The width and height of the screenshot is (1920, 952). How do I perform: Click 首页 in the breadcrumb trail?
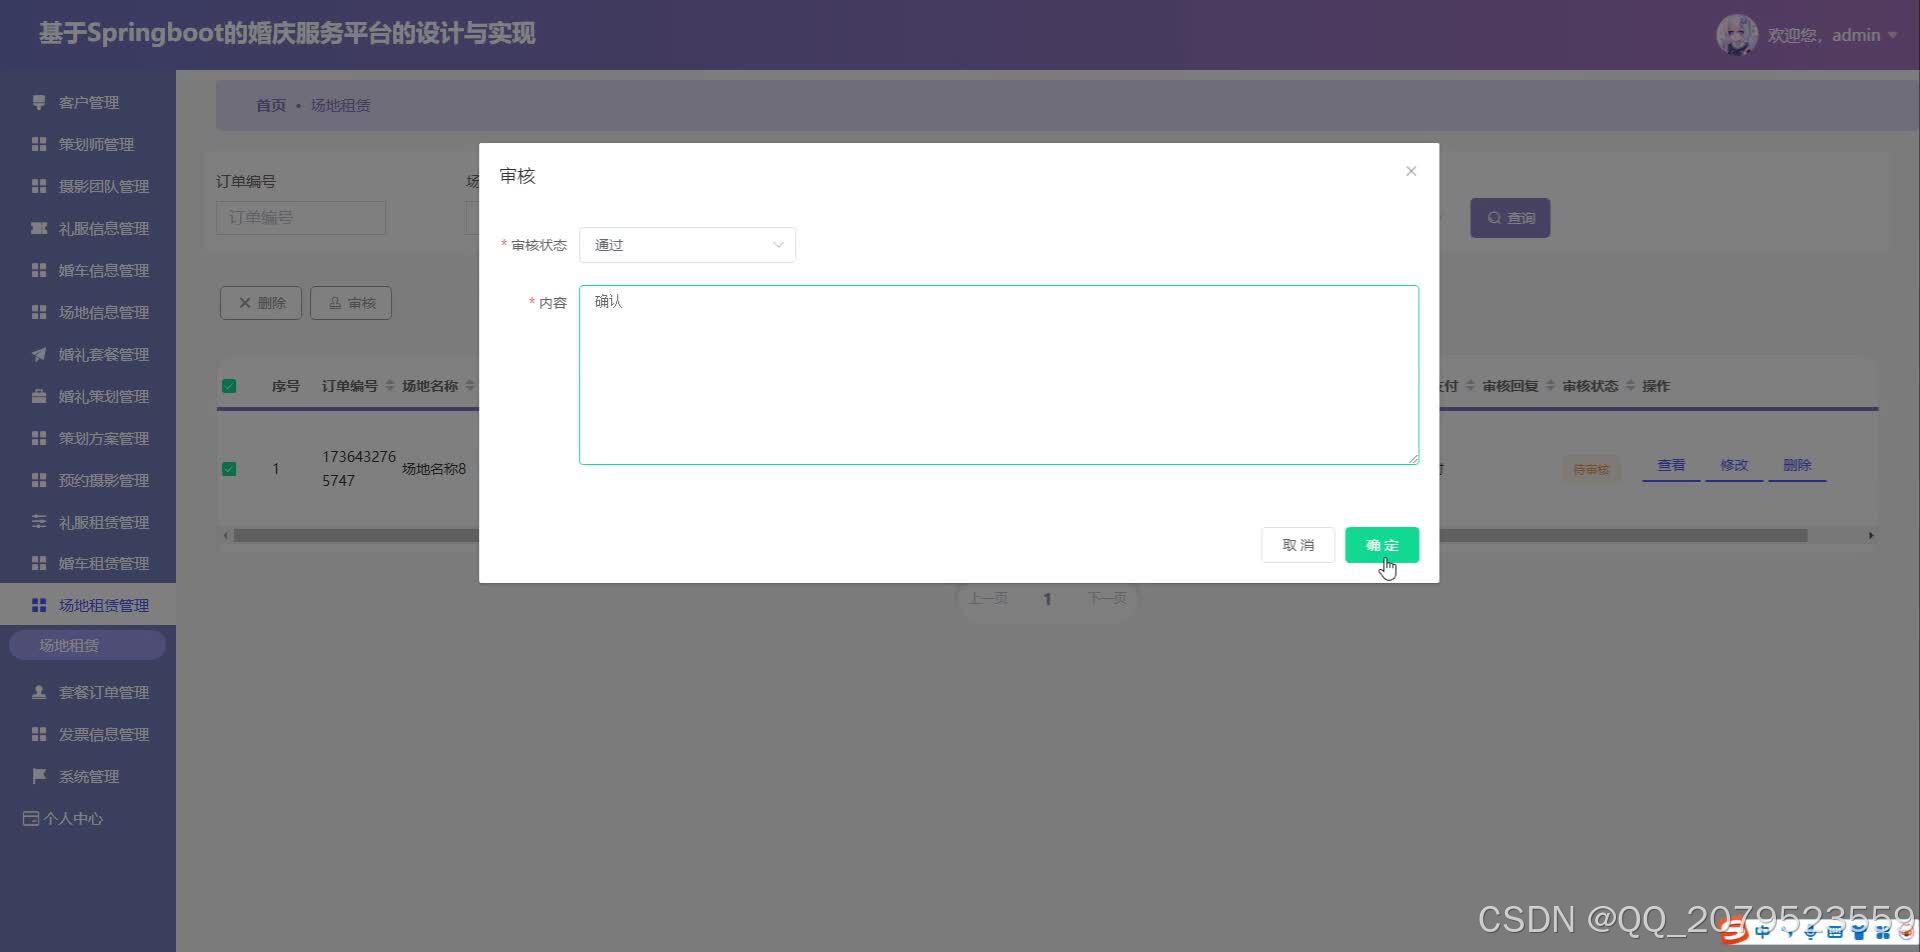(x=270, y=104)
